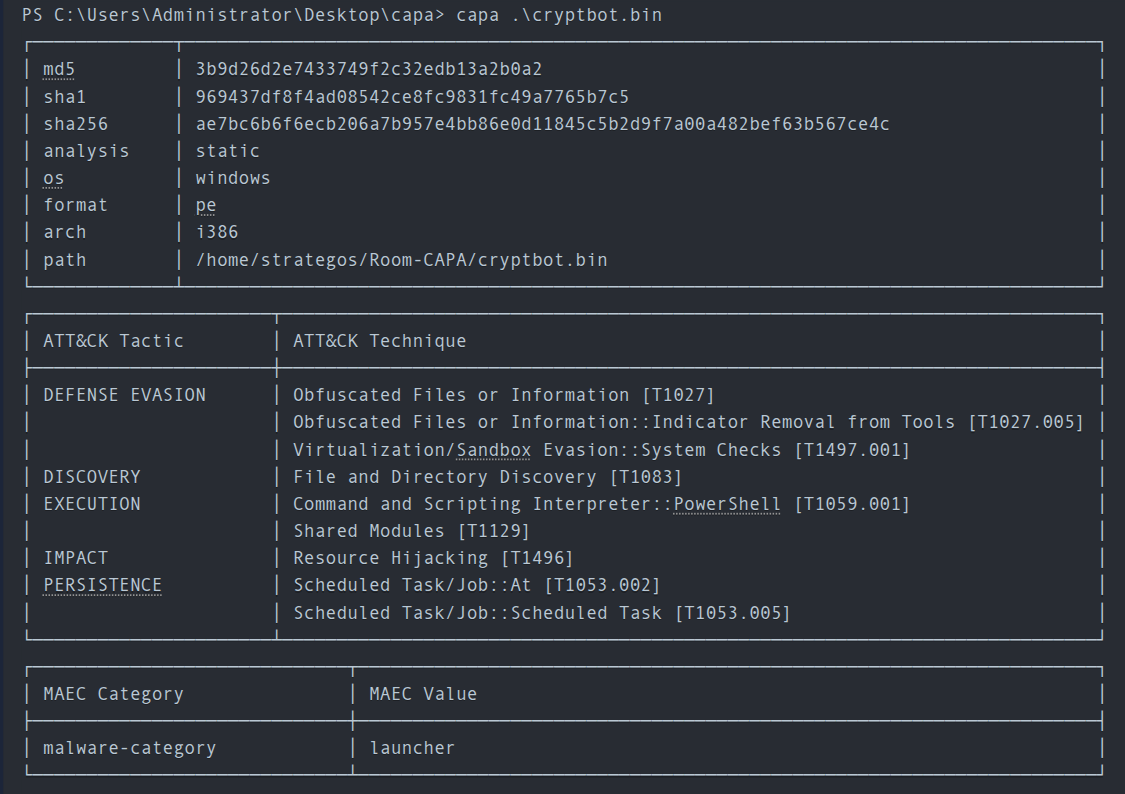This screenshot has height=794, width=1125.
Task: Click the ATT&CK Technique column header
Action: [x=379, y=341]
